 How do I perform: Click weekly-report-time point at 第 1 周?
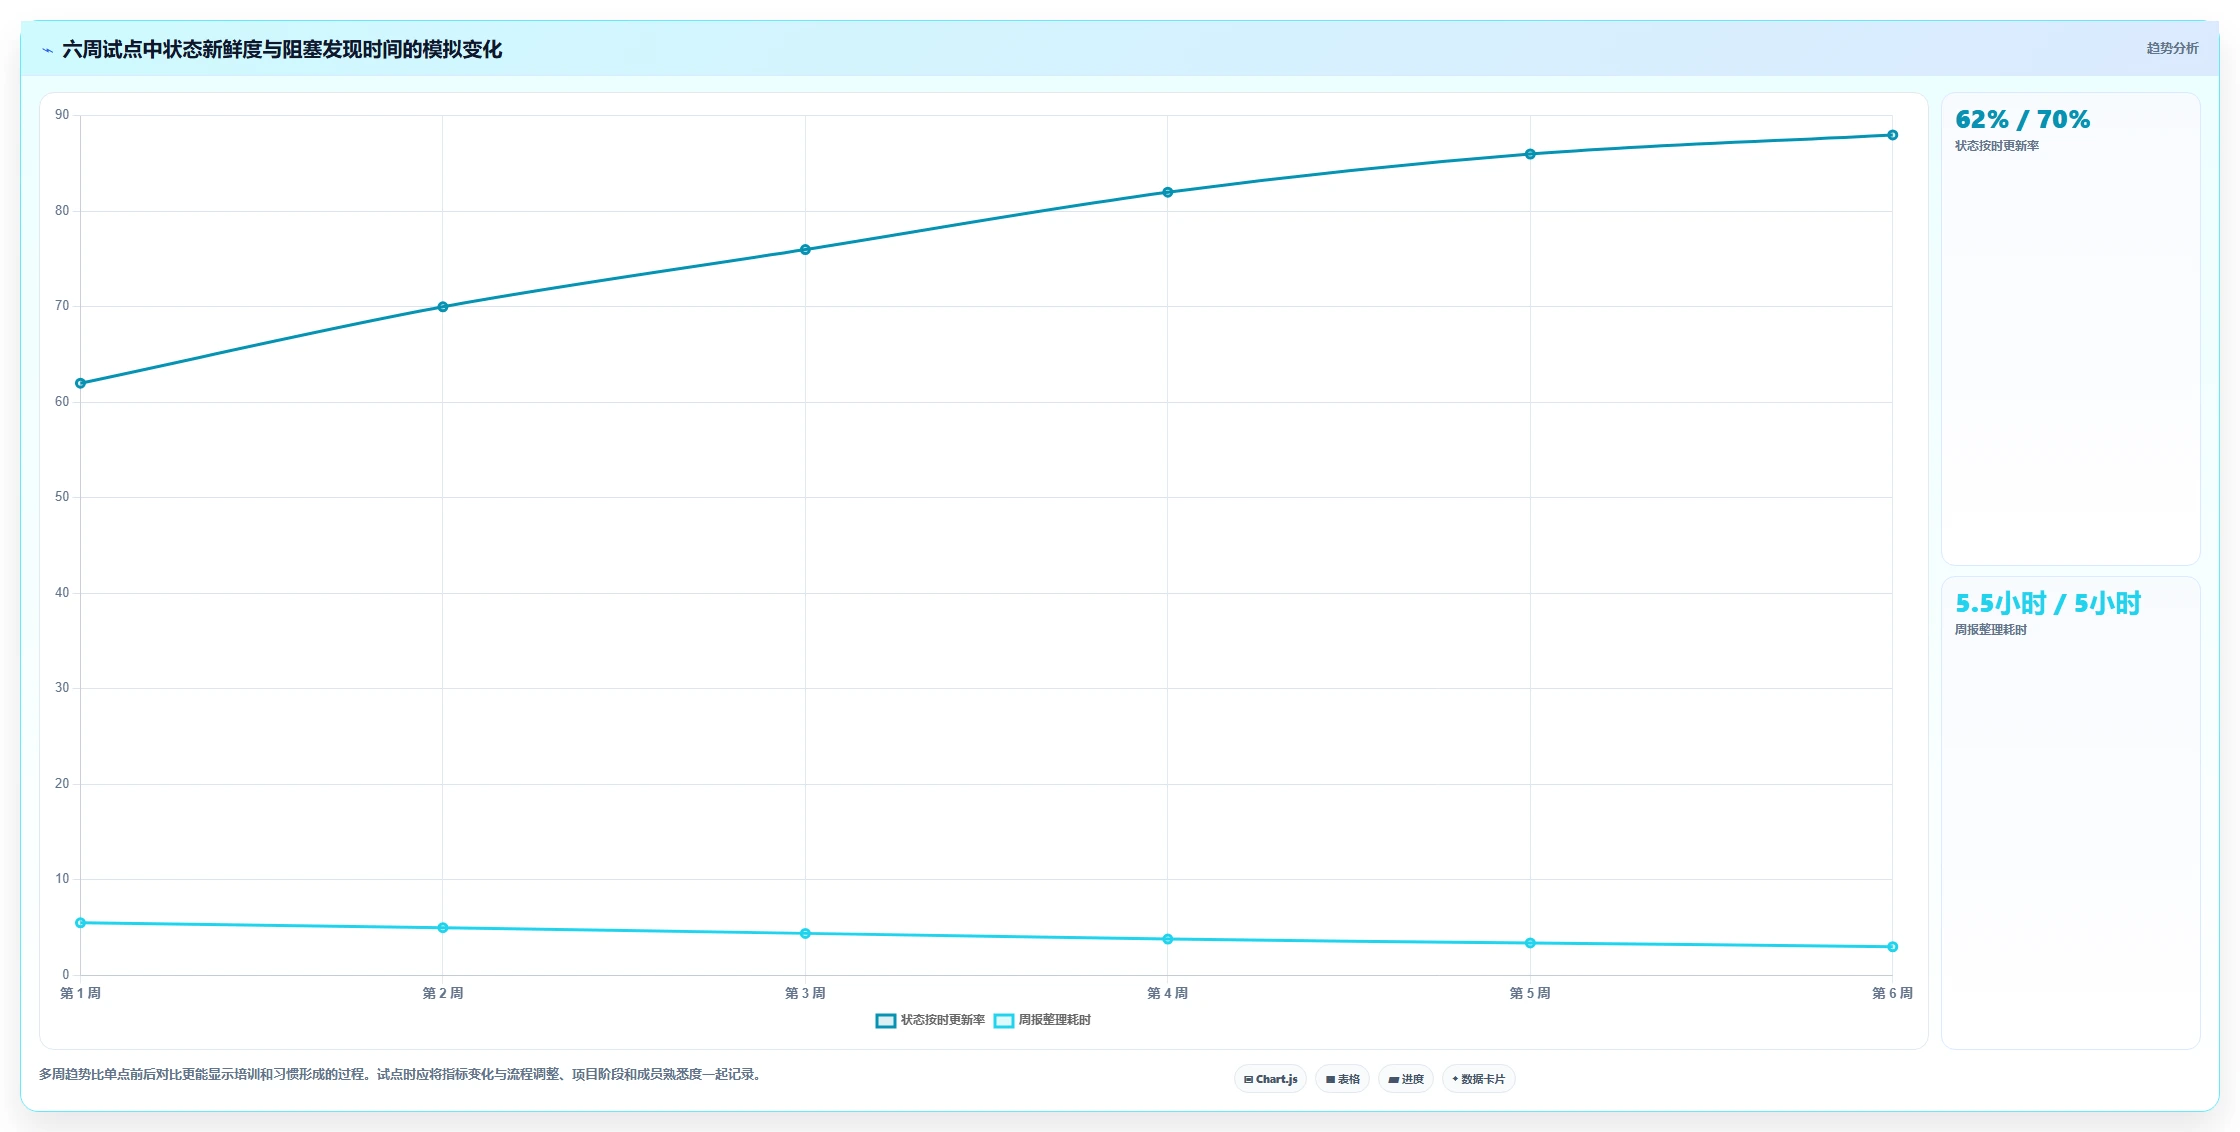[x=81, y=923]
